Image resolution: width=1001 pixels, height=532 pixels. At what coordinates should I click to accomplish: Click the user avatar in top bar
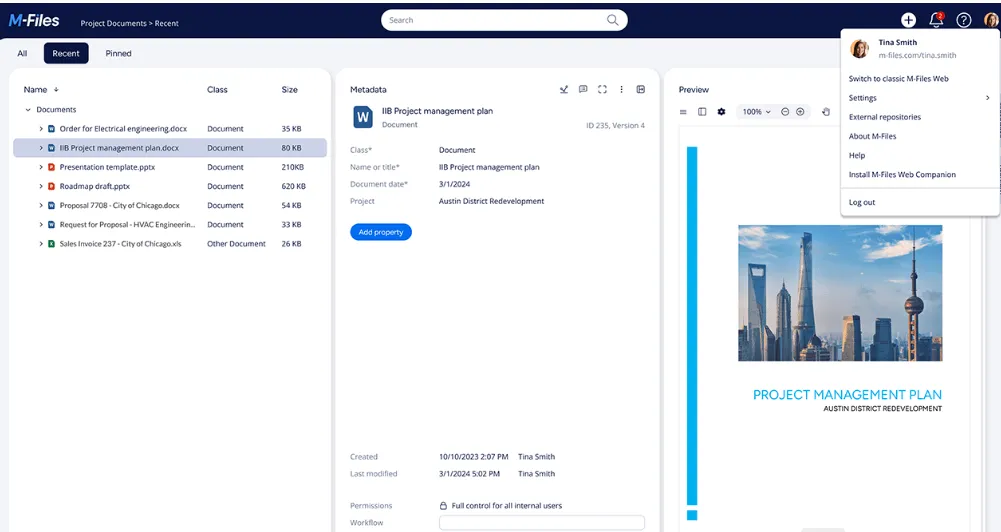click(991, 20)
